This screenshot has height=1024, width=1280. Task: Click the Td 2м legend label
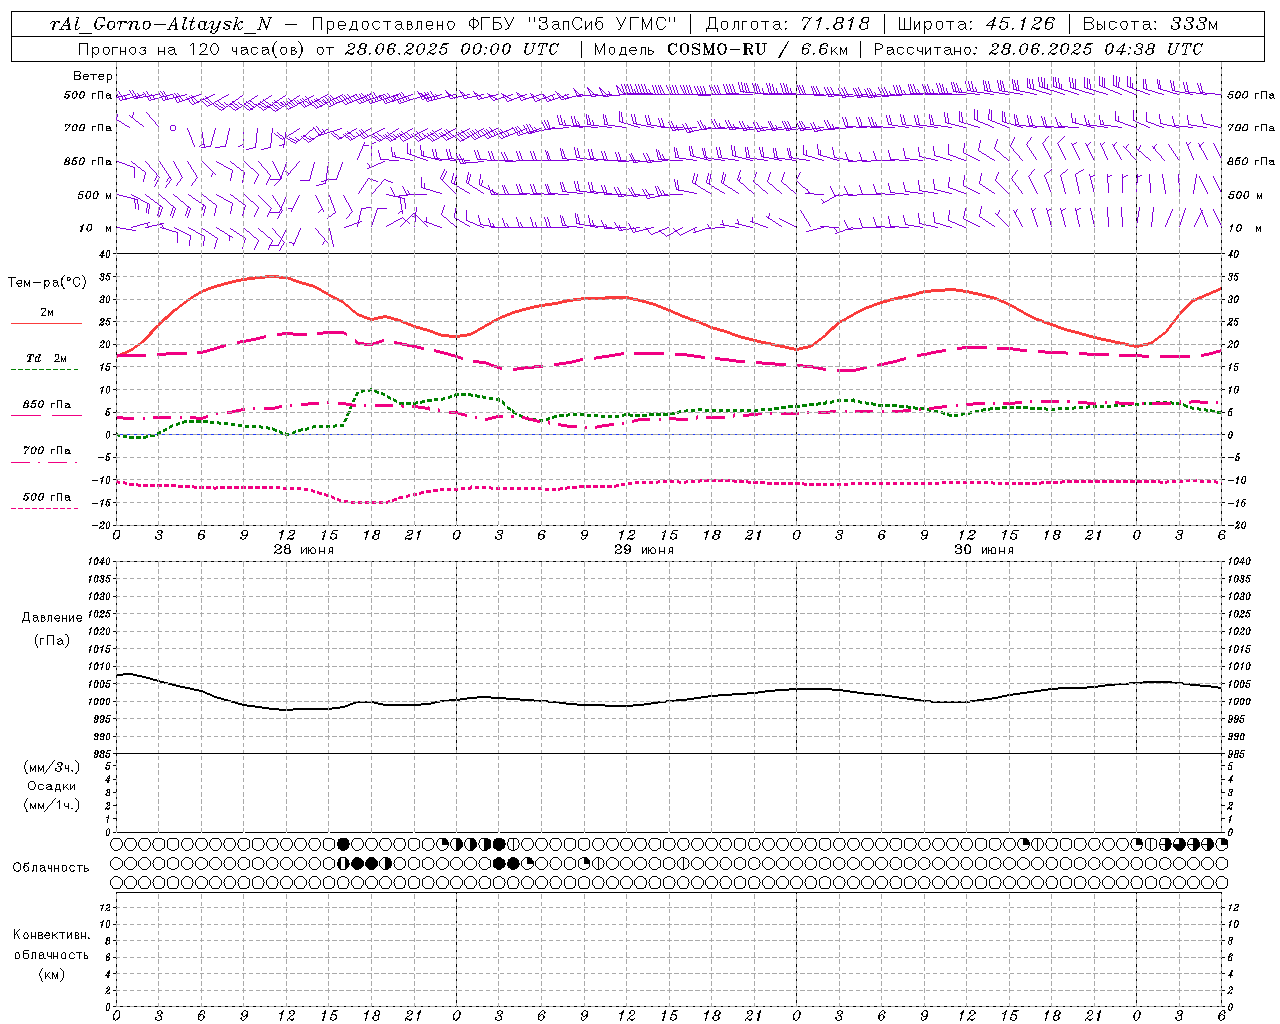click(x=47, y=358)
